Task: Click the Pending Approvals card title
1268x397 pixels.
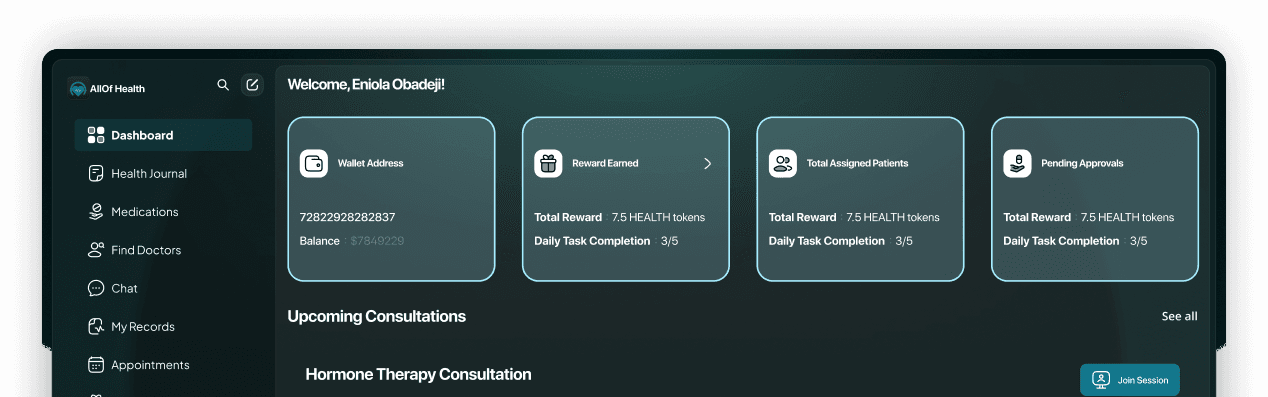Action: (1082, 163)
